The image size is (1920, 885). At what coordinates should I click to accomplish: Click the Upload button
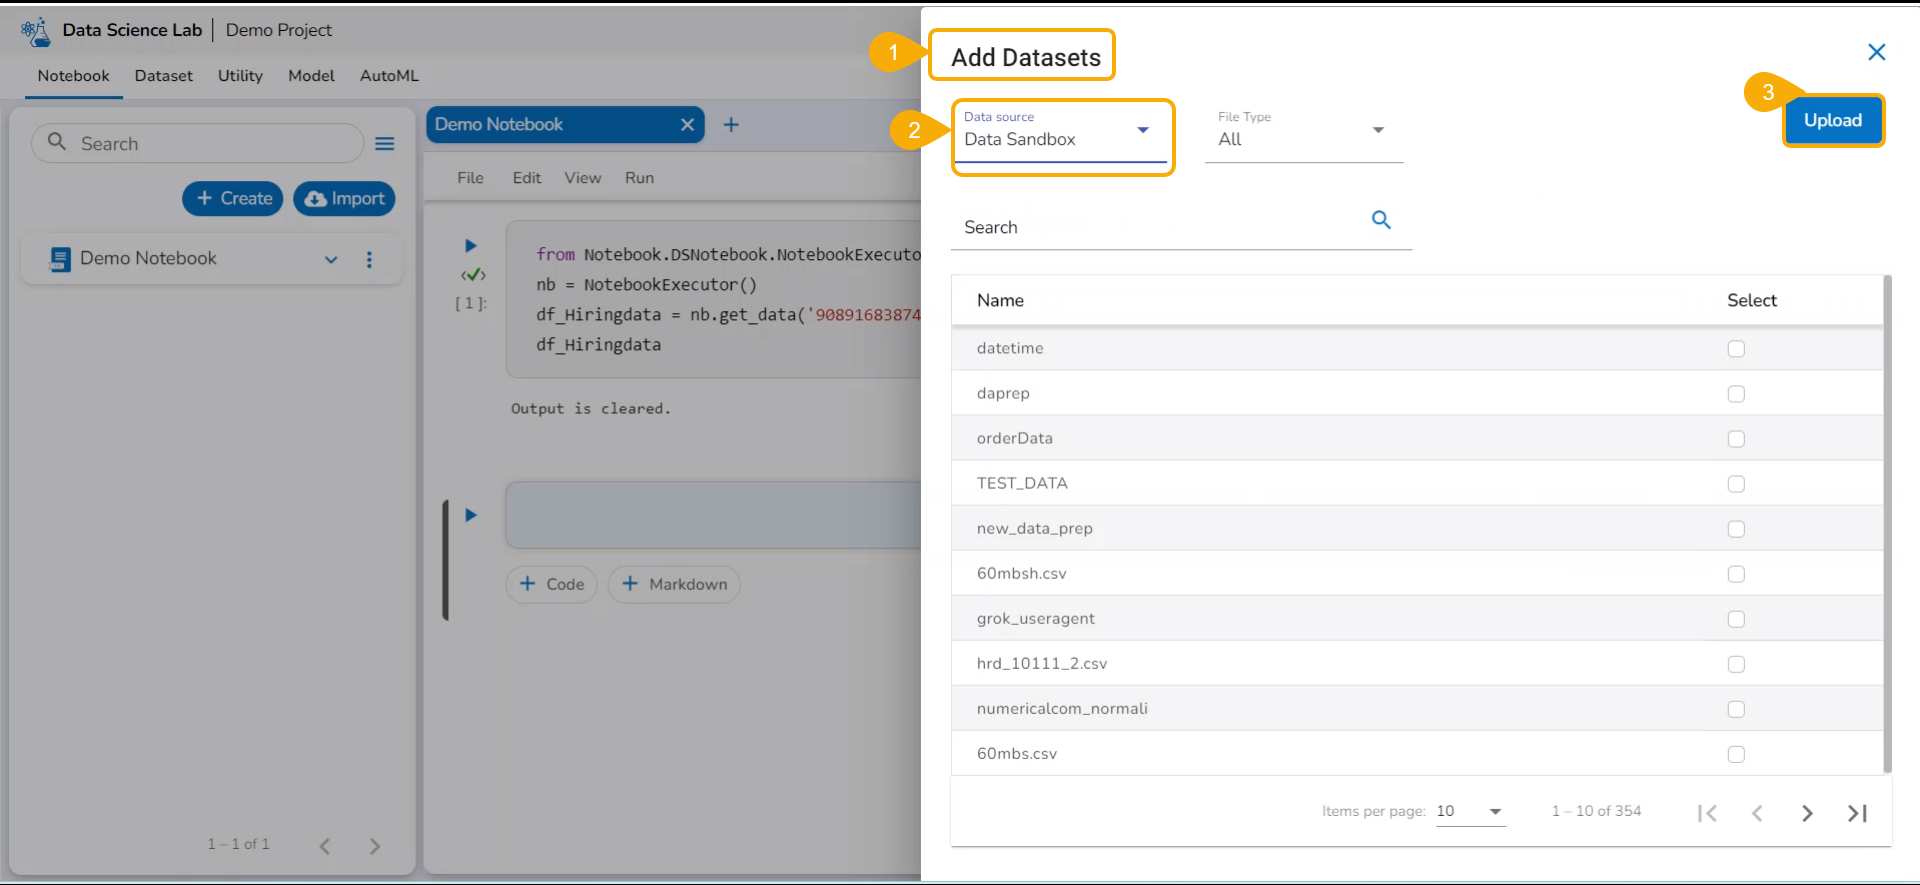tap(1832, 120)
